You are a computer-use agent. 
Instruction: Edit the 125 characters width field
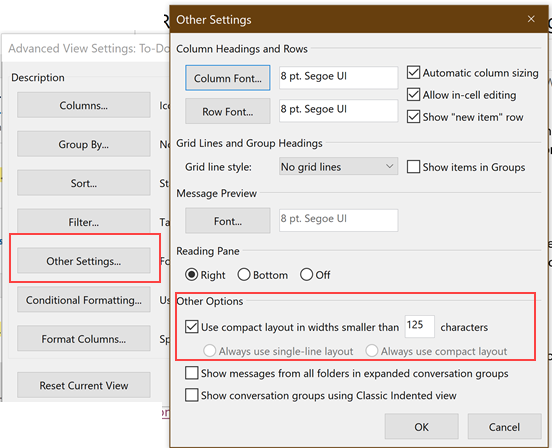click(420, 326)
